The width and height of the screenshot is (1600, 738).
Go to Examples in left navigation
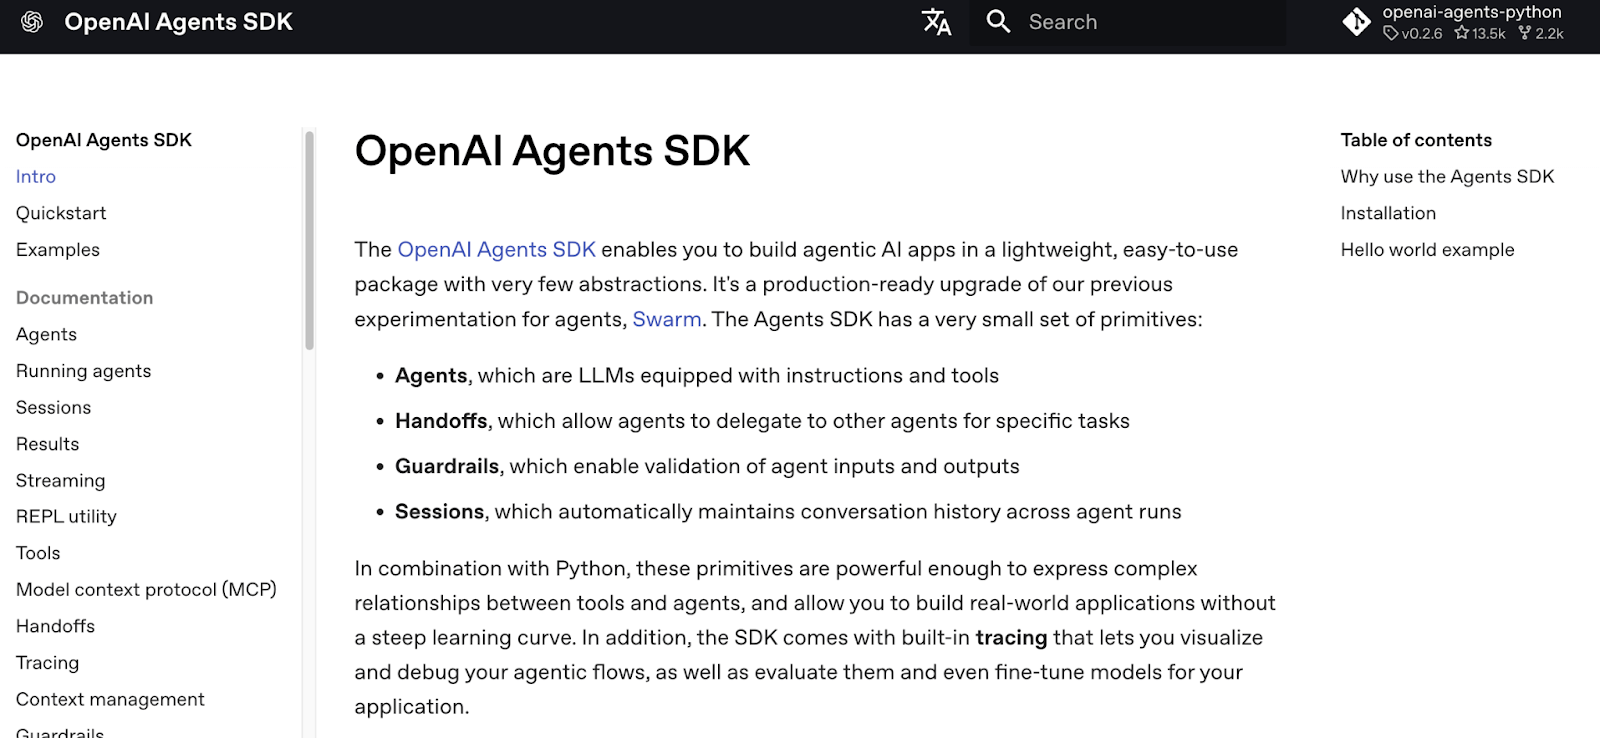click(x=58, y=250)
